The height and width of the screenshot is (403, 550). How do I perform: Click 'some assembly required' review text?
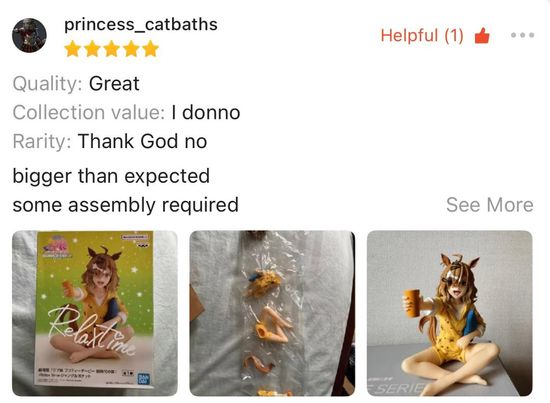tap(126, 205)
